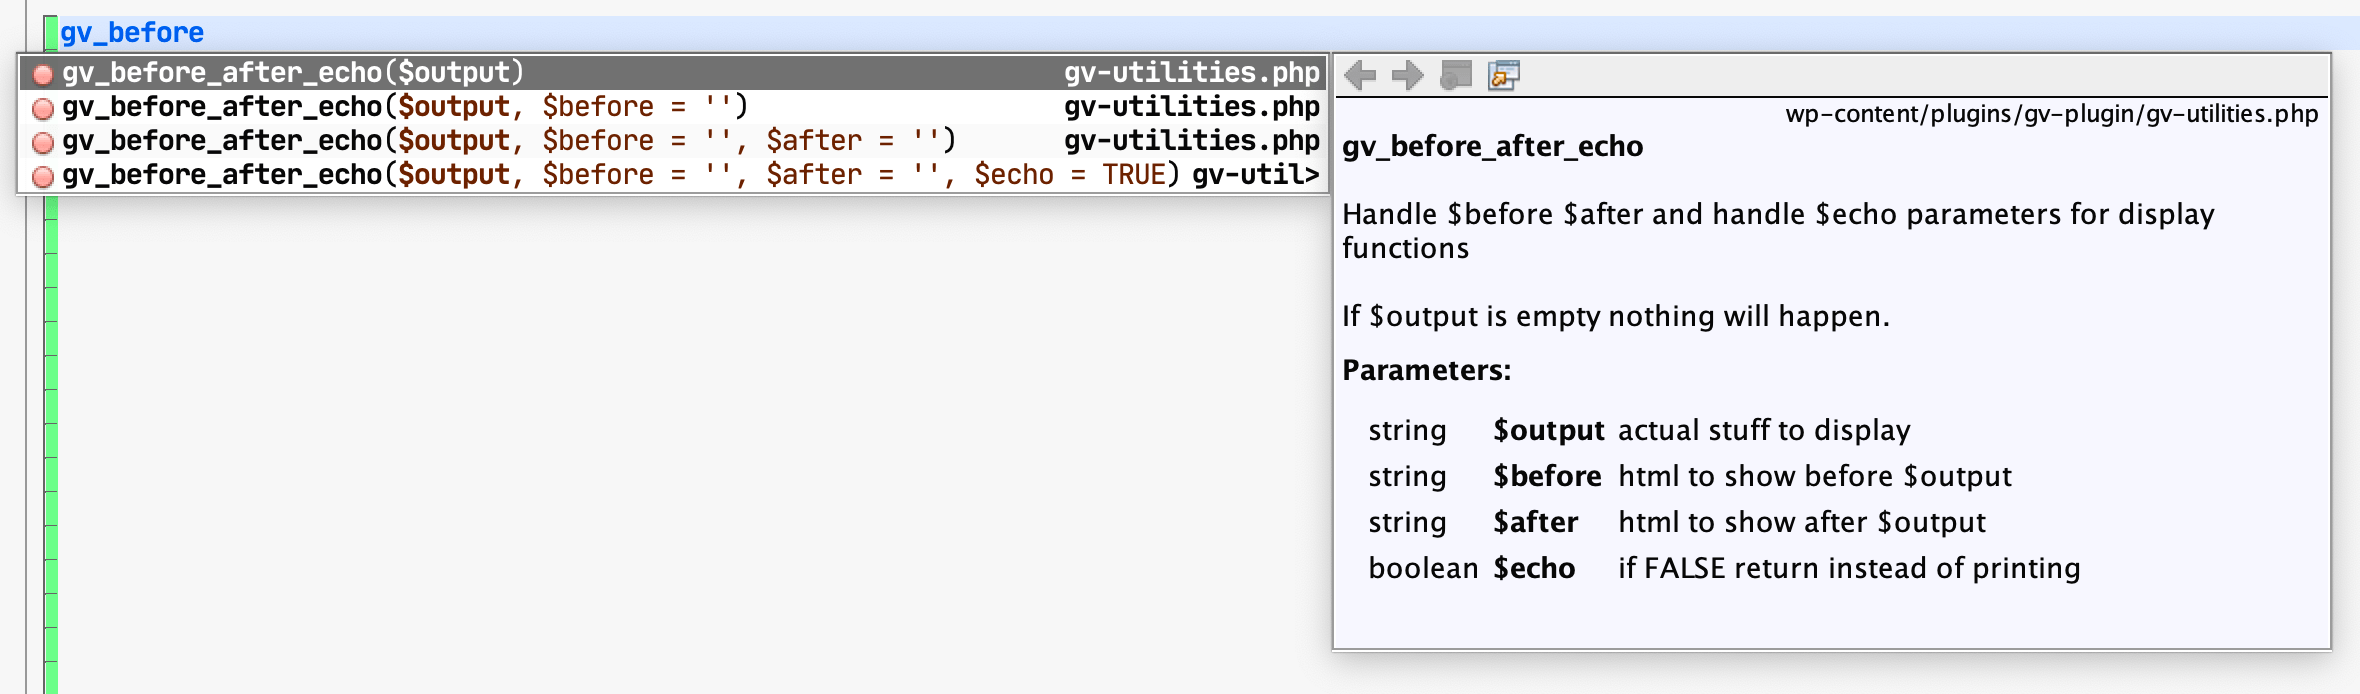Screen dimensions: 2360x694
Task: Click the forward navigation arrow in documentation panel
Action: click(1406, 75)
